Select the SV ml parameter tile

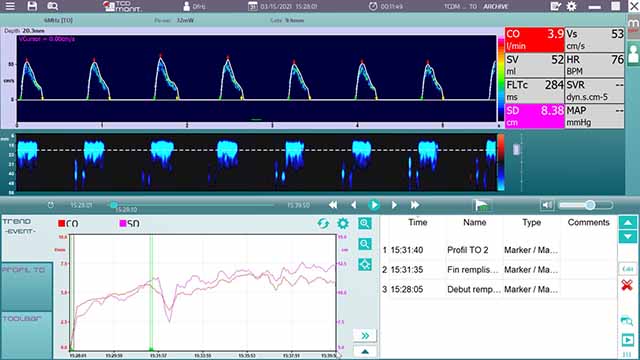click(535, 65)
